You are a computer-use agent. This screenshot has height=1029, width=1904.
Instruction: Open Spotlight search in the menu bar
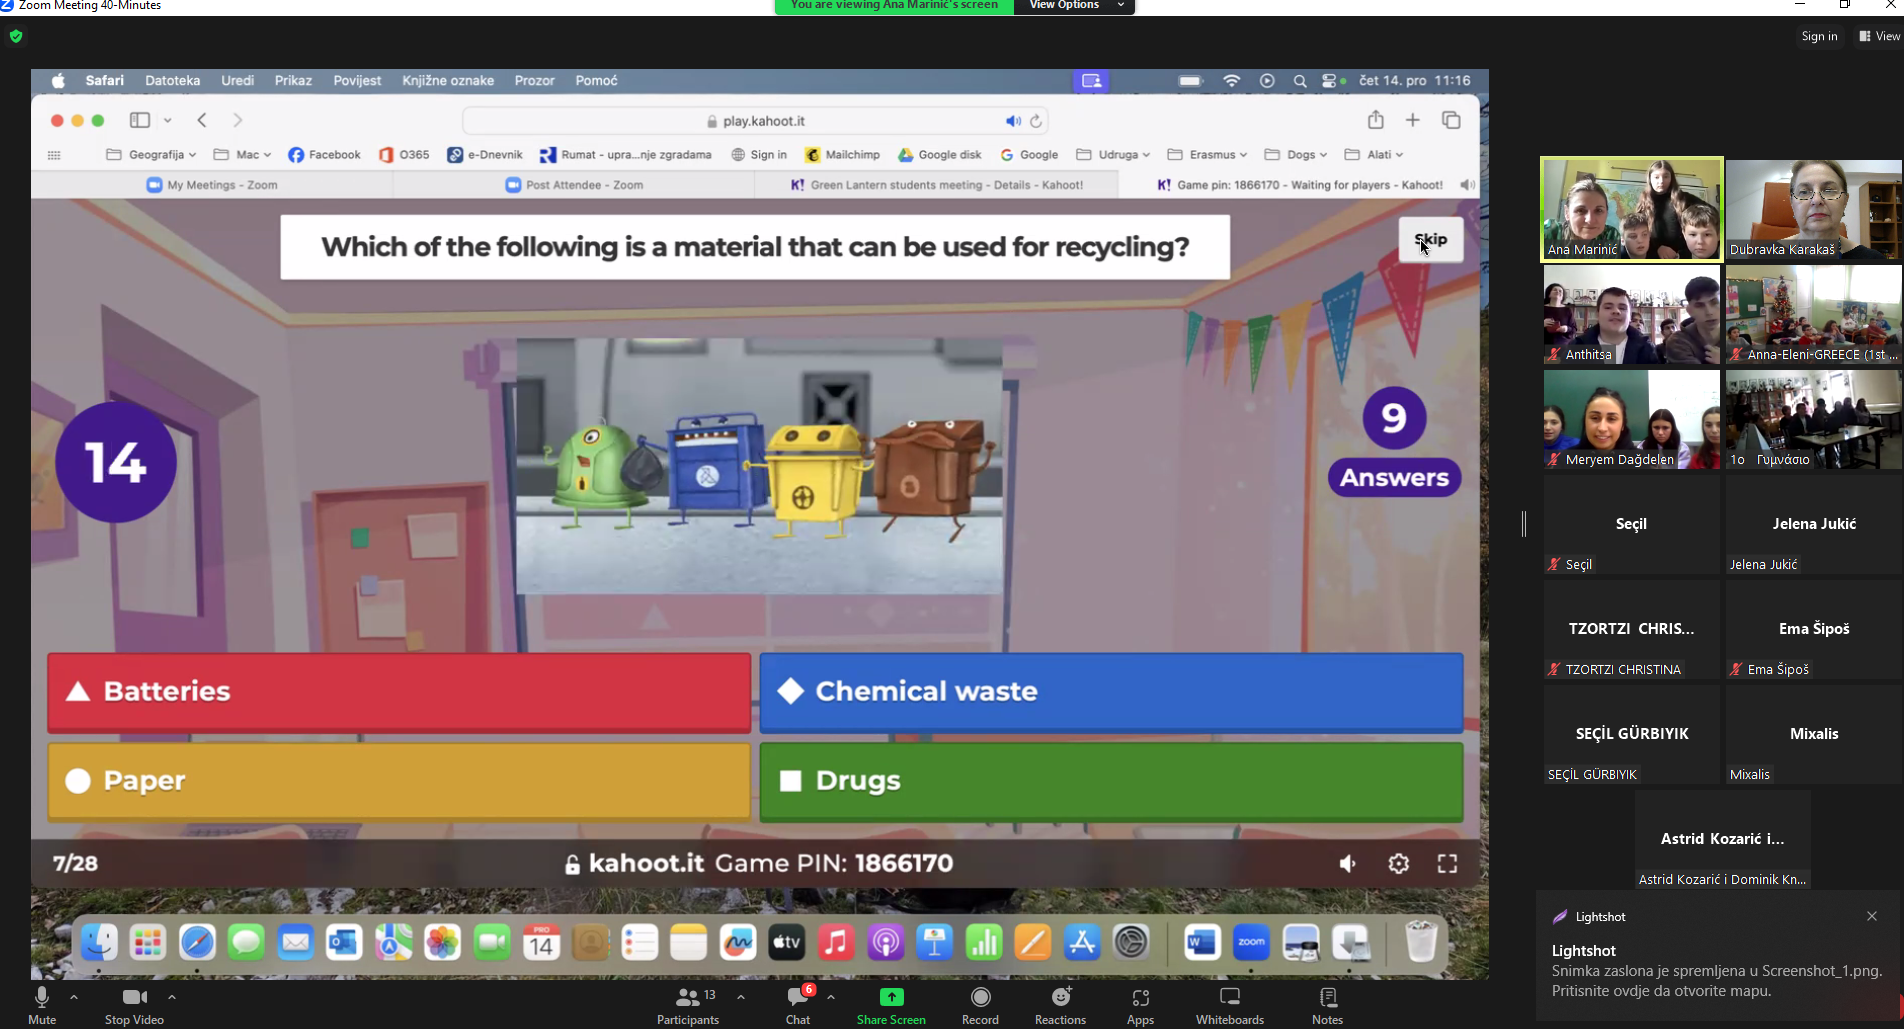[1300, 81]
